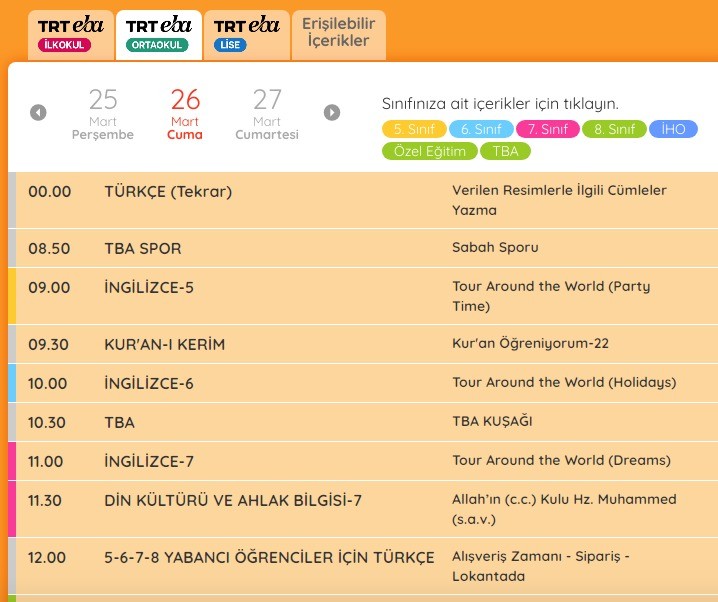Filter by 7. Sınıf tag
Screen dimensions: 718x602
547,129
